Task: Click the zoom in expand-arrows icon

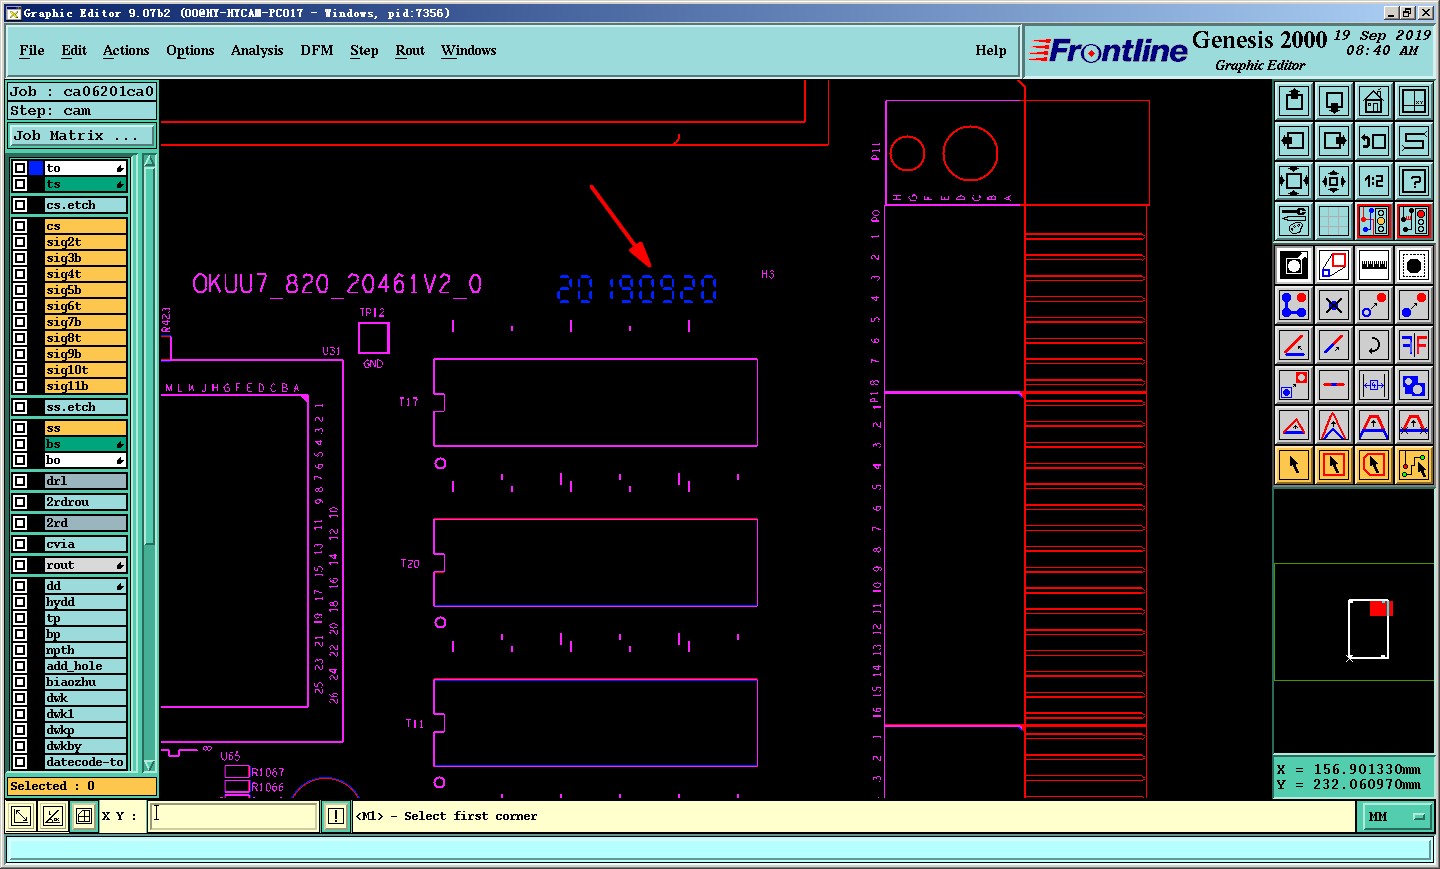Action: 1294,181
